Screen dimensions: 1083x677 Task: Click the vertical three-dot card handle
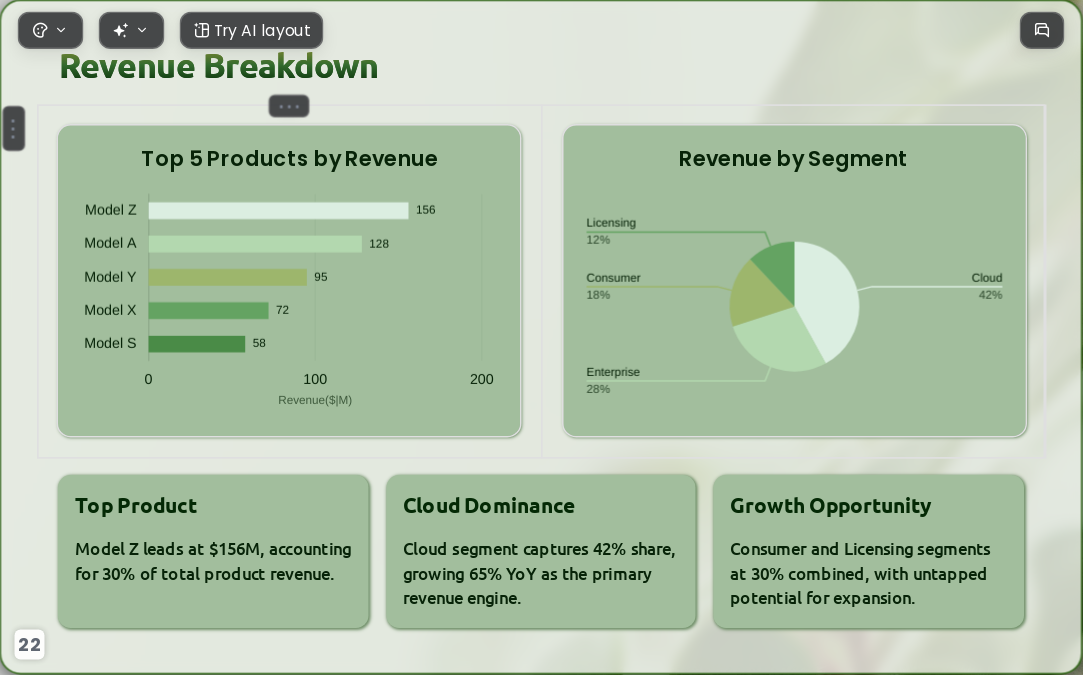[14, 128]
